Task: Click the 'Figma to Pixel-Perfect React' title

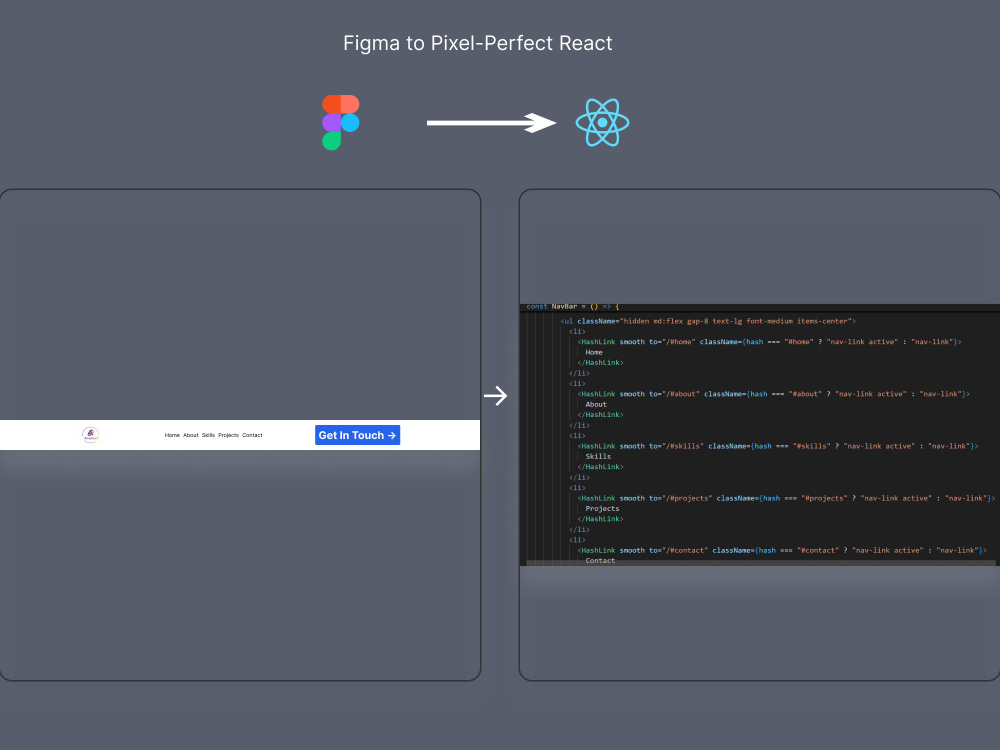Action: tap(478, 43)
